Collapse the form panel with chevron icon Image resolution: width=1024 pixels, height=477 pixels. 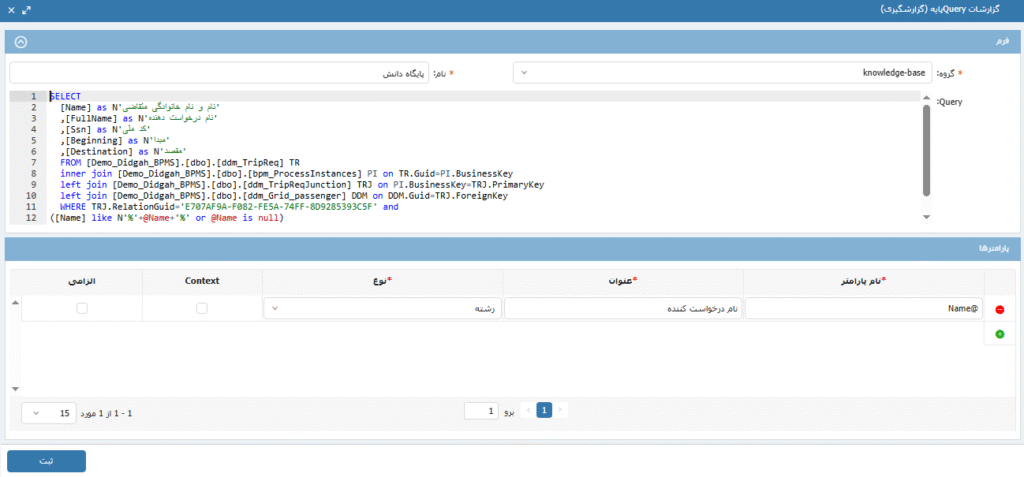(21, 42)
